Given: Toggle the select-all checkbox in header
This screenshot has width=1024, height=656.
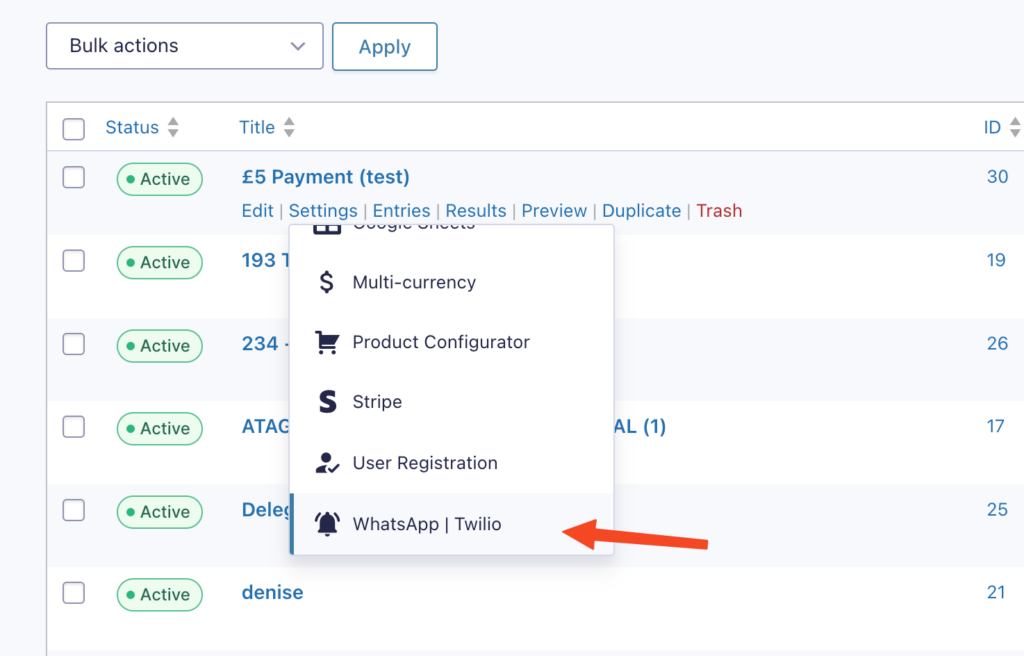Looking at the screenshot, I should (x=74, y=129).
